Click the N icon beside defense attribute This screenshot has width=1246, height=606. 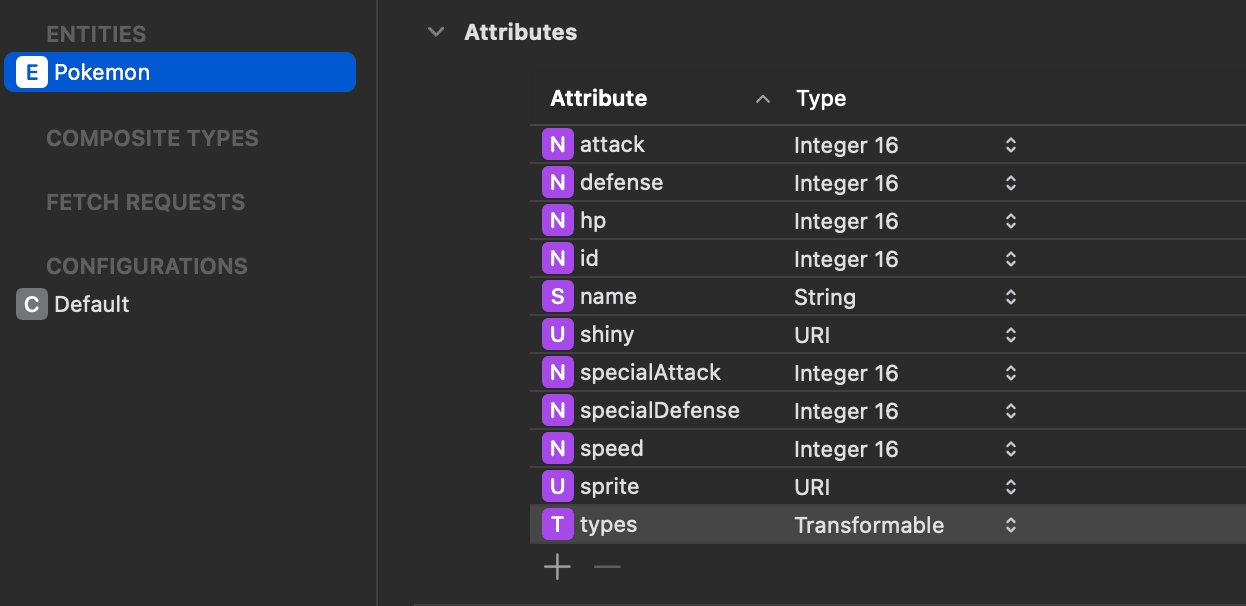click(x=557, y=183)
